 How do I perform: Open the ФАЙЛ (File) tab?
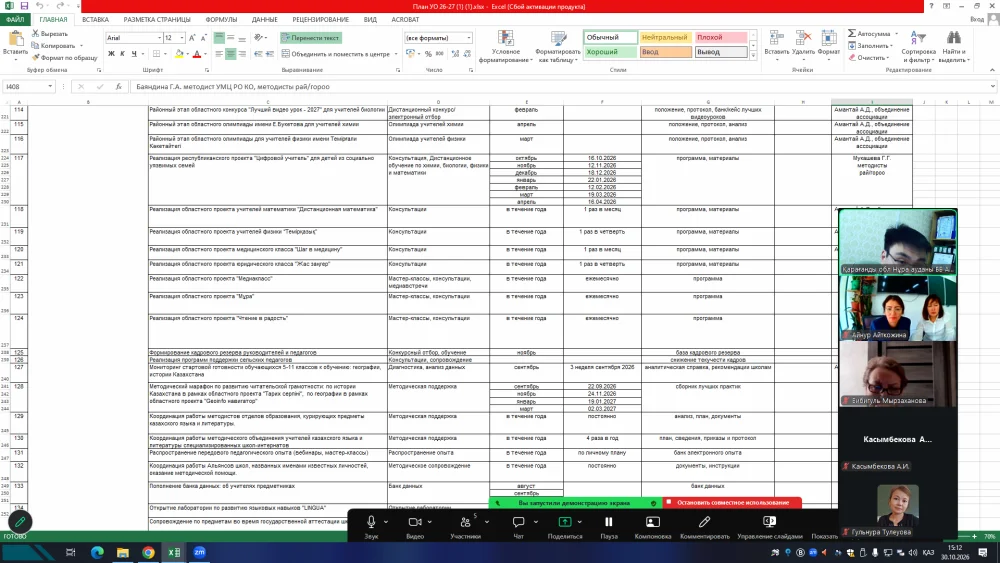click(x=15, y=19)
